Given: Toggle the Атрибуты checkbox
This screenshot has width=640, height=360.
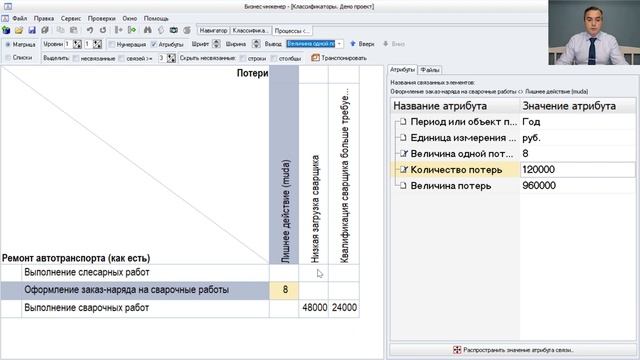Looking at the screenshot, I should click(x=153, y=44).
